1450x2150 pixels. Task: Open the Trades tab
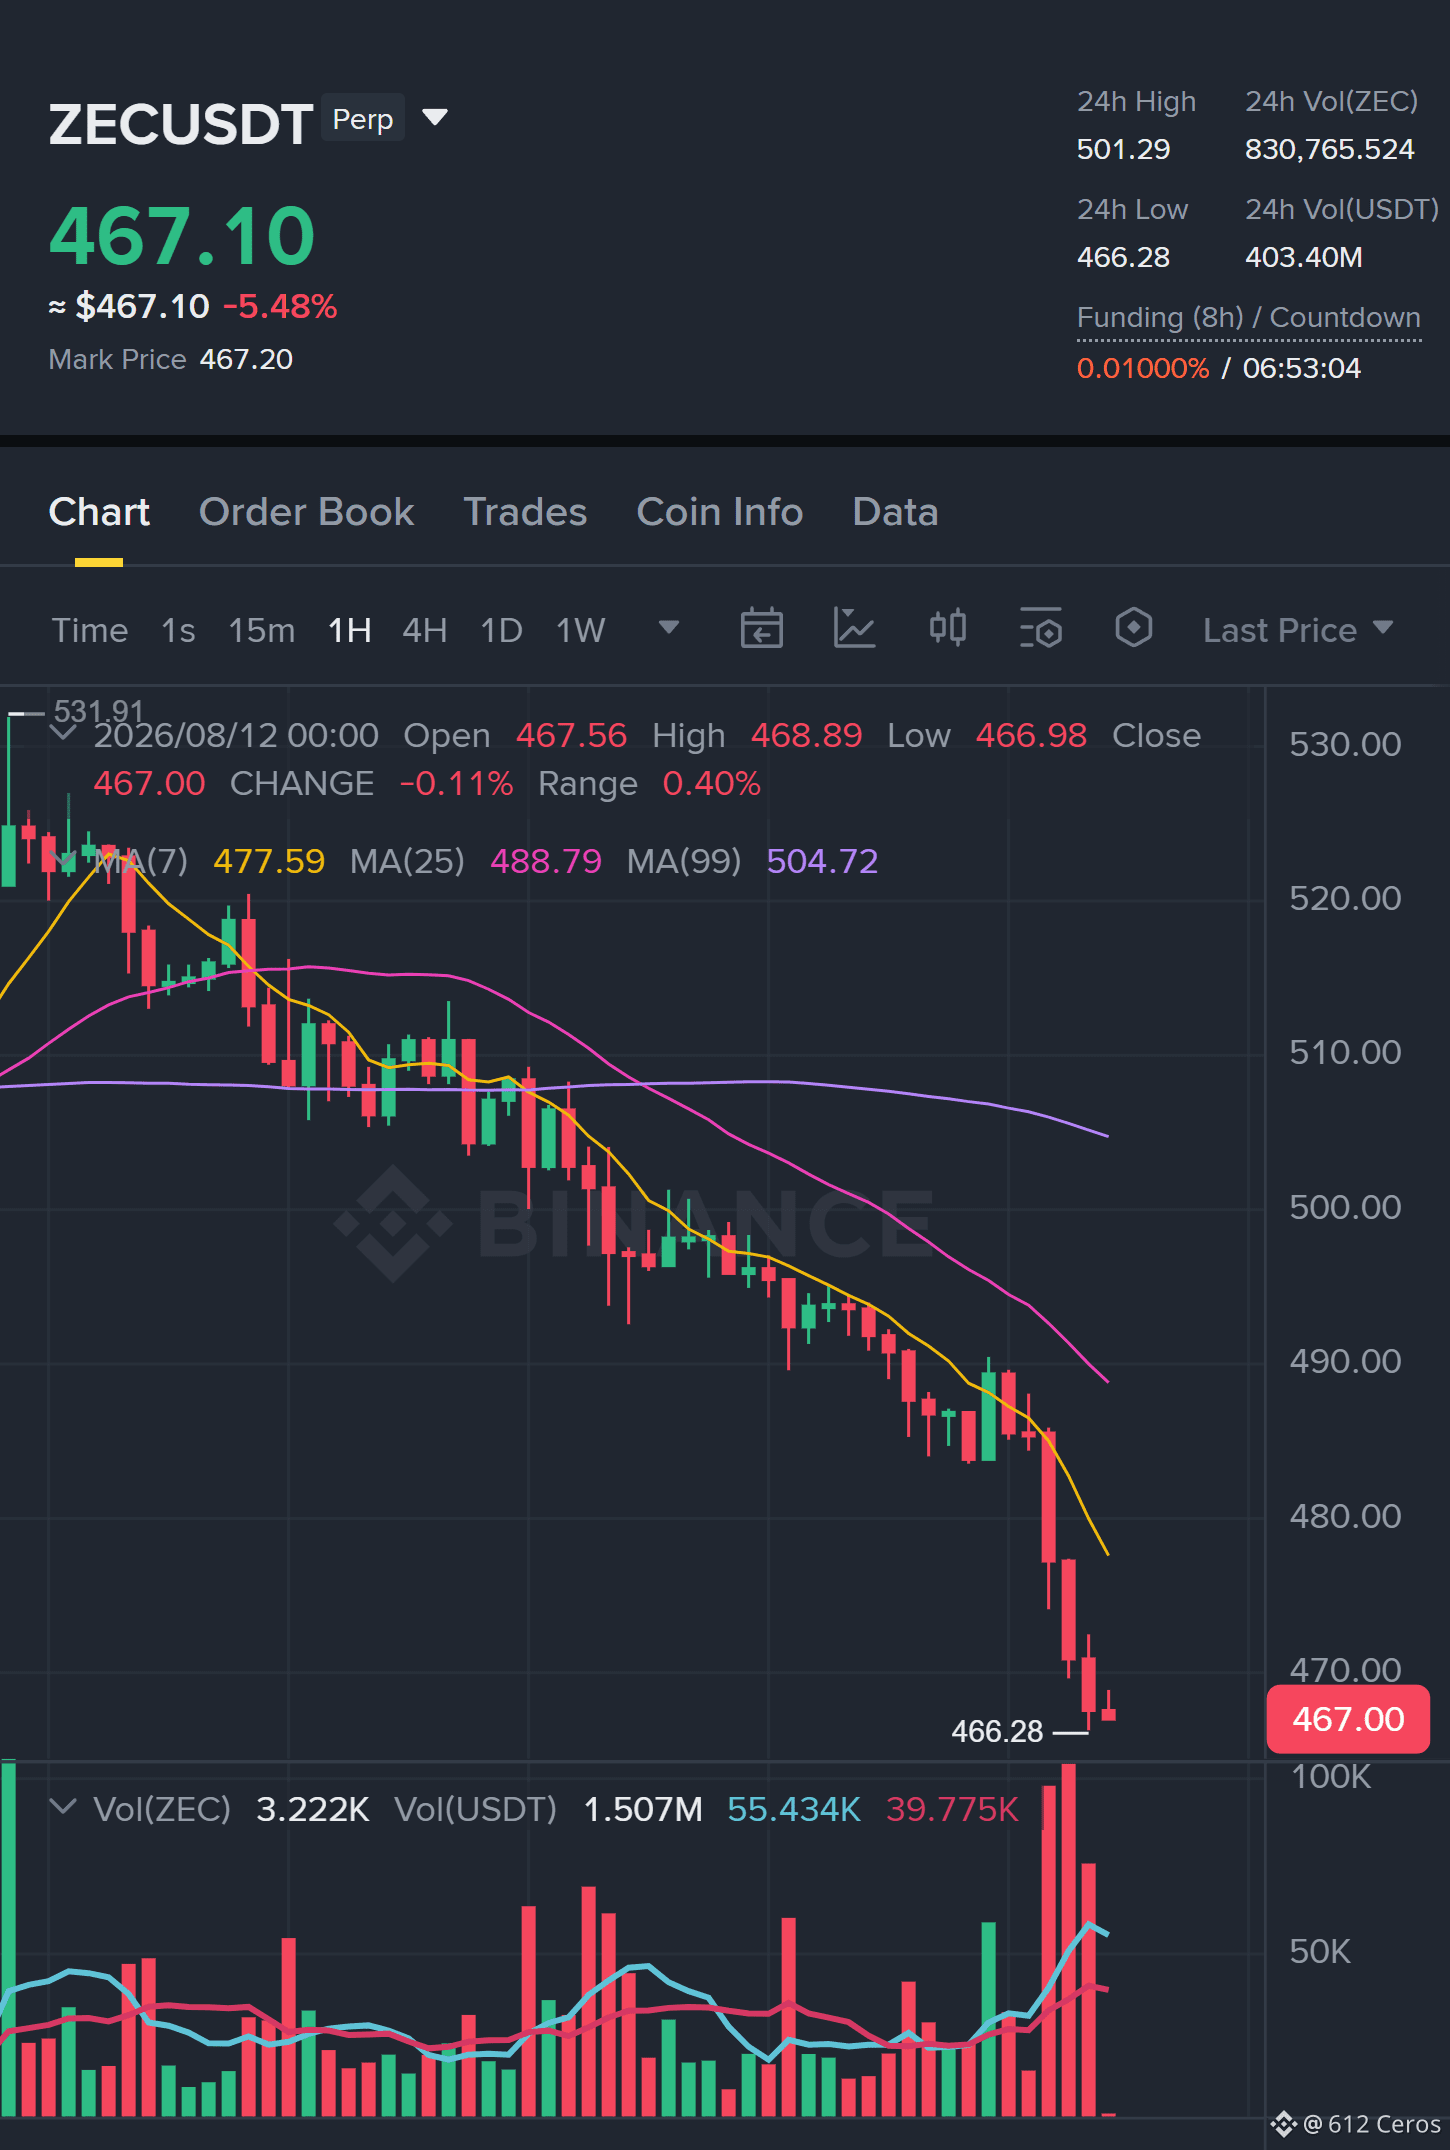pos(526,512)
